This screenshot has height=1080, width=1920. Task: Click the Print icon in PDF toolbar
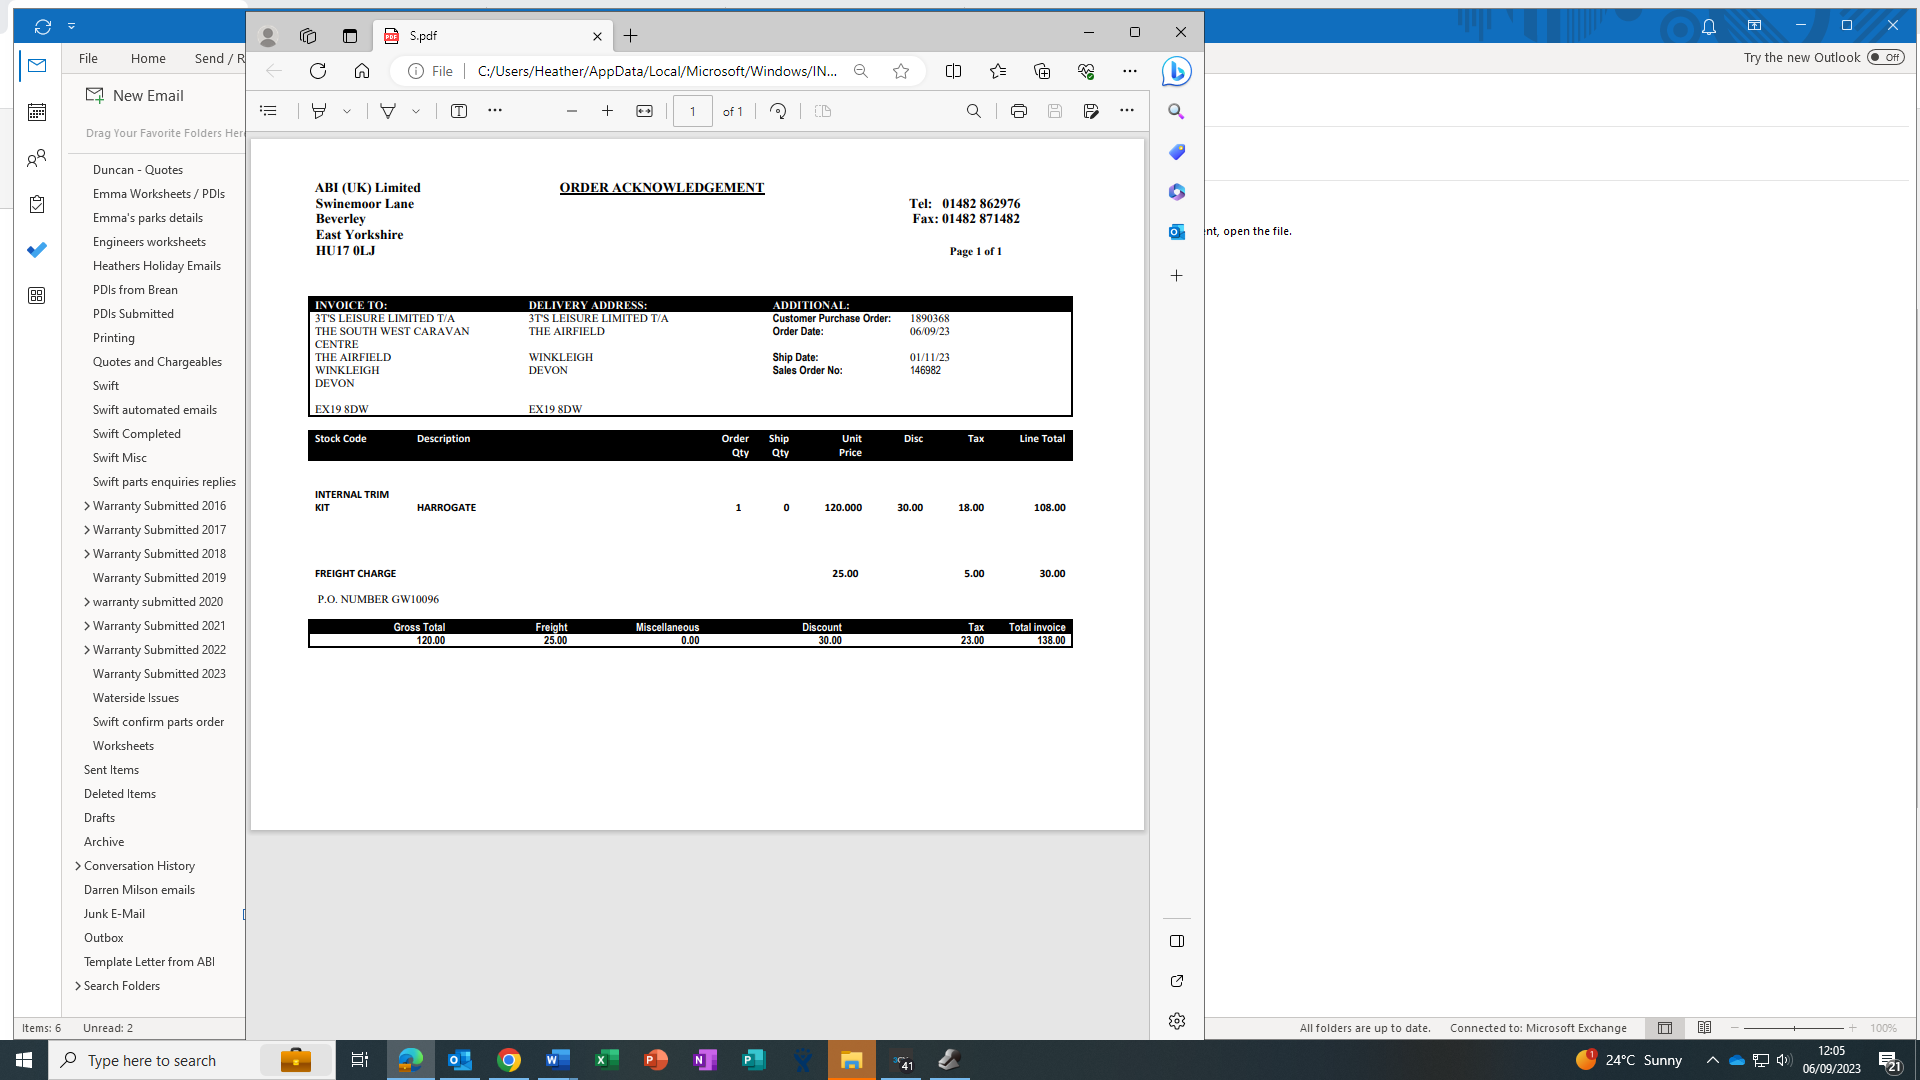coord(1018,111)
